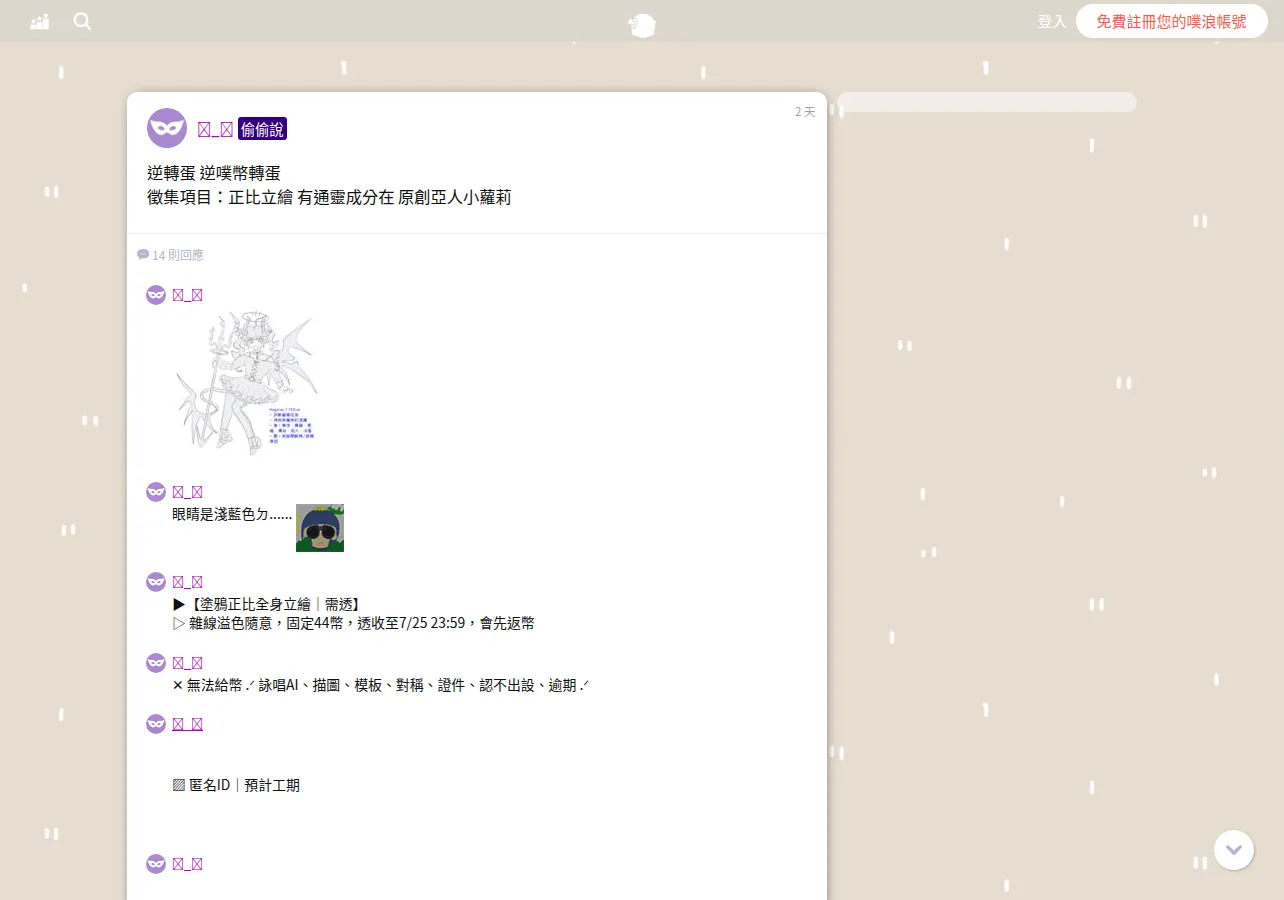Click the 登入 login link
Viewport: 1284px width, 900px height.
pos(1052,21)
